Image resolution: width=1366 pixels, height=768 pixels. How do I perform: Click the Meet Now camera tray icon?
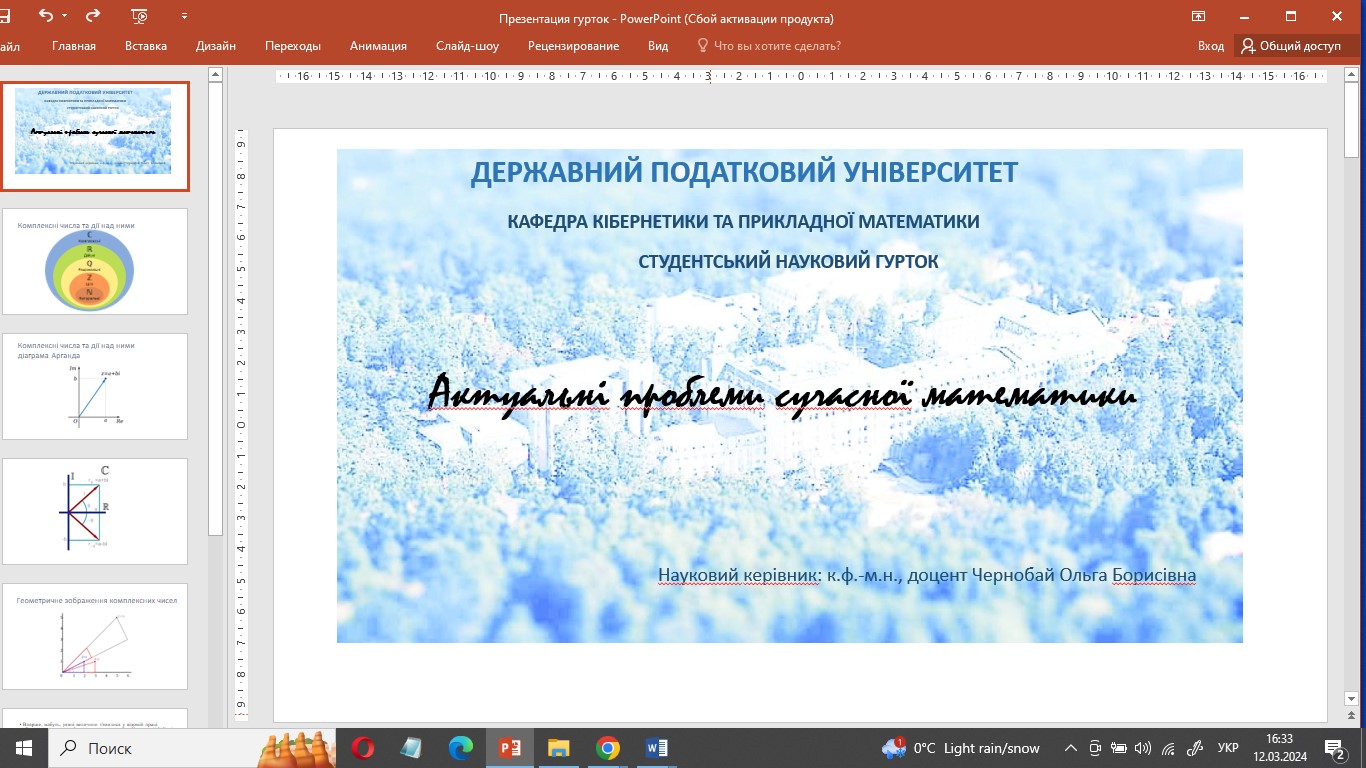[x=1095, y=748]
